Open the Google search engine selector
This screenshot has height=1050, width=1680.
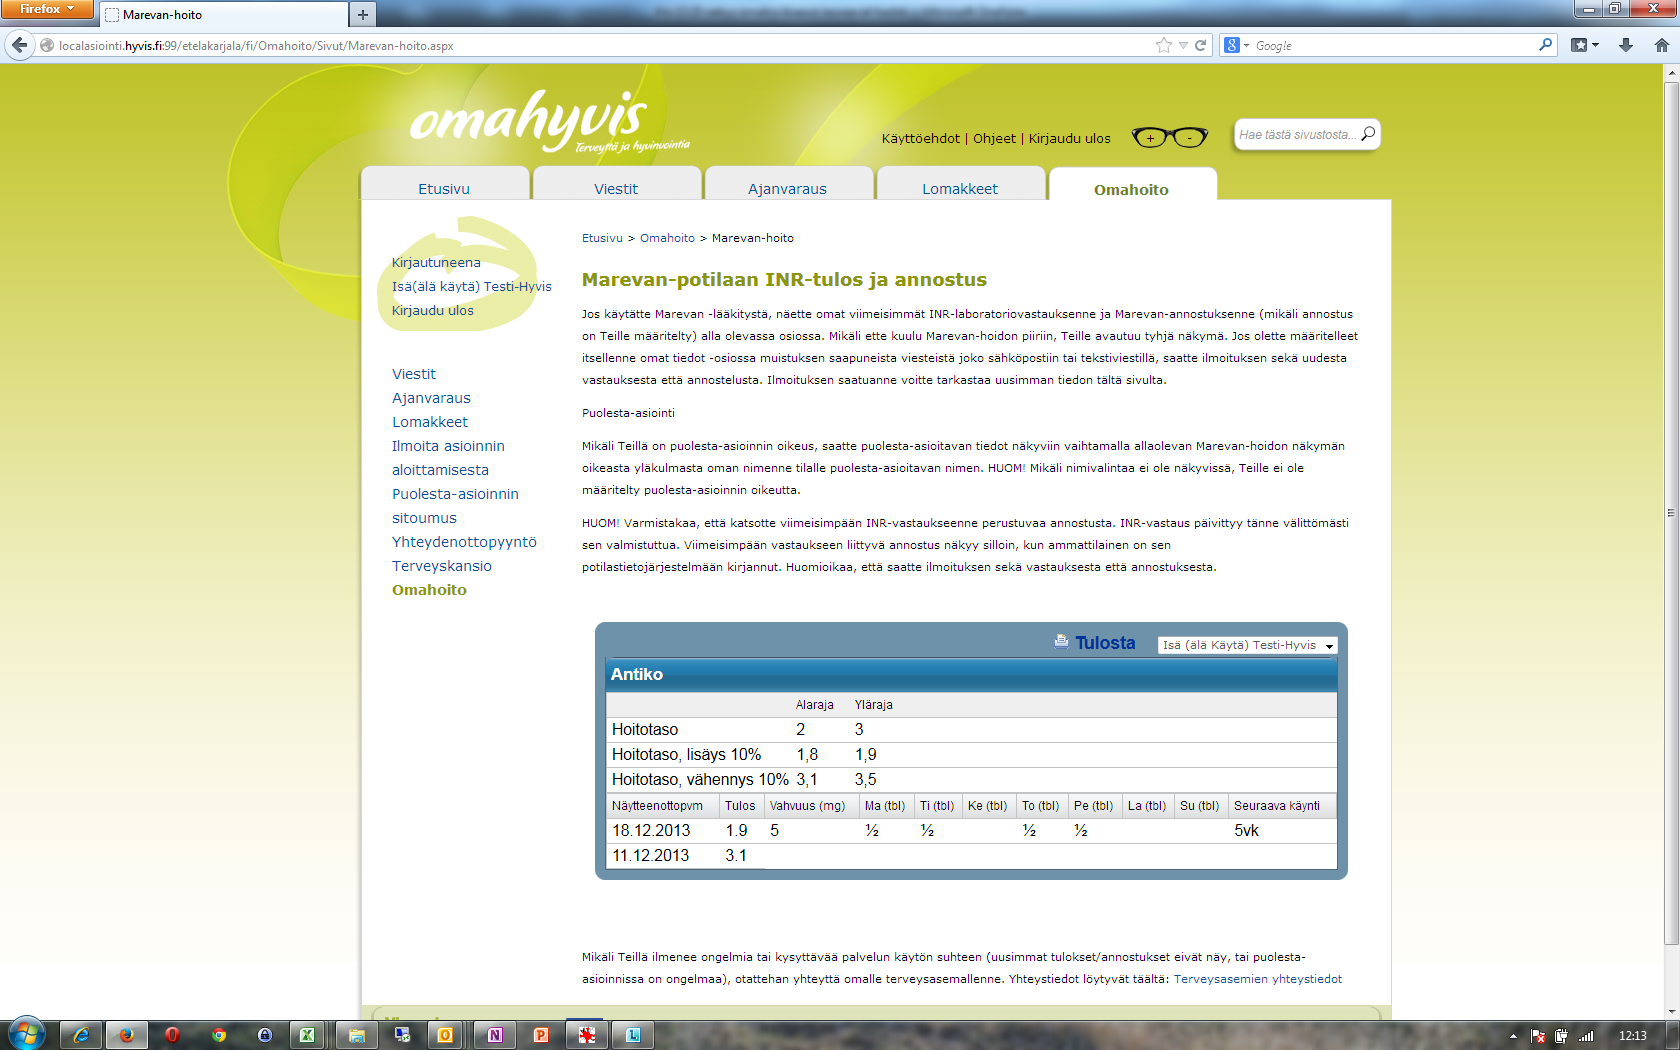coord(1237,45)
